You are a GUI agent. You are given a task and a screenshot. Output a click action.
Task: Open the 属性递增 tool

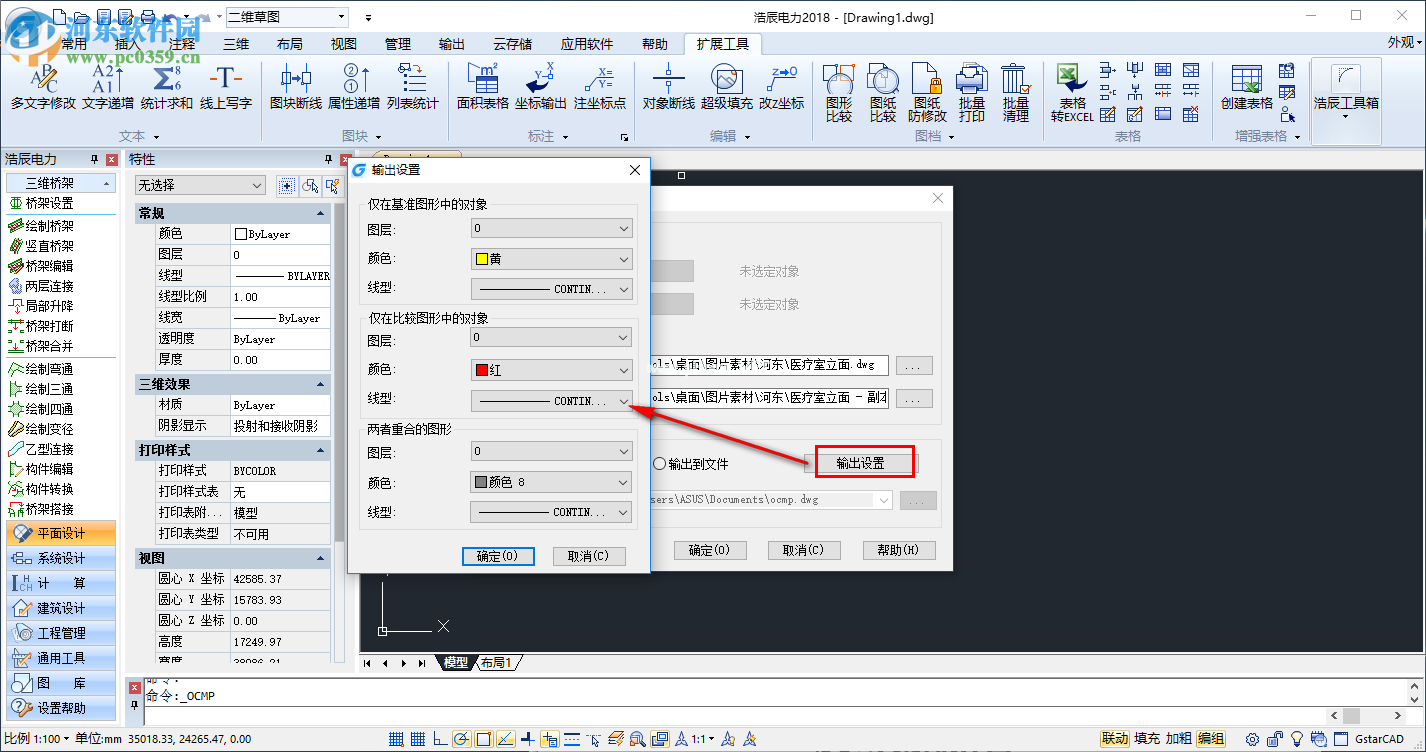click(x=354, y=87)
